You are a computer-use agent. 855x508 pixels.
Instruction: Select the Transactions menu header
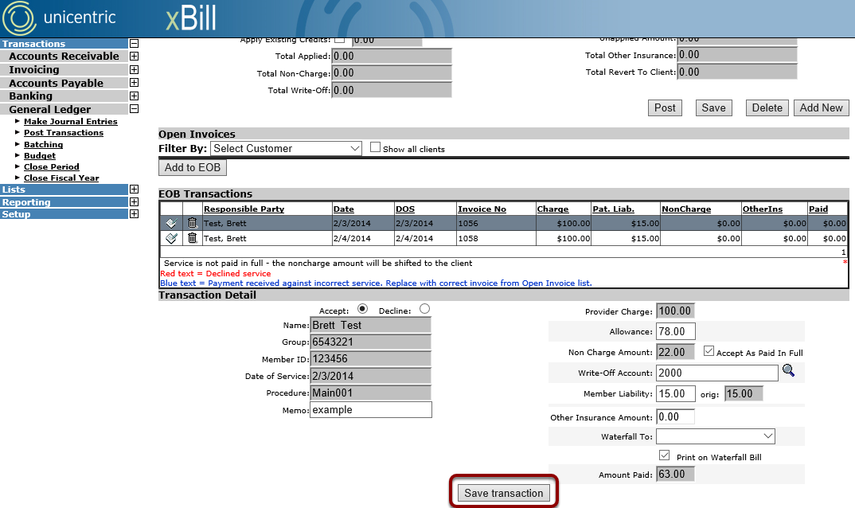pos(64,44)
